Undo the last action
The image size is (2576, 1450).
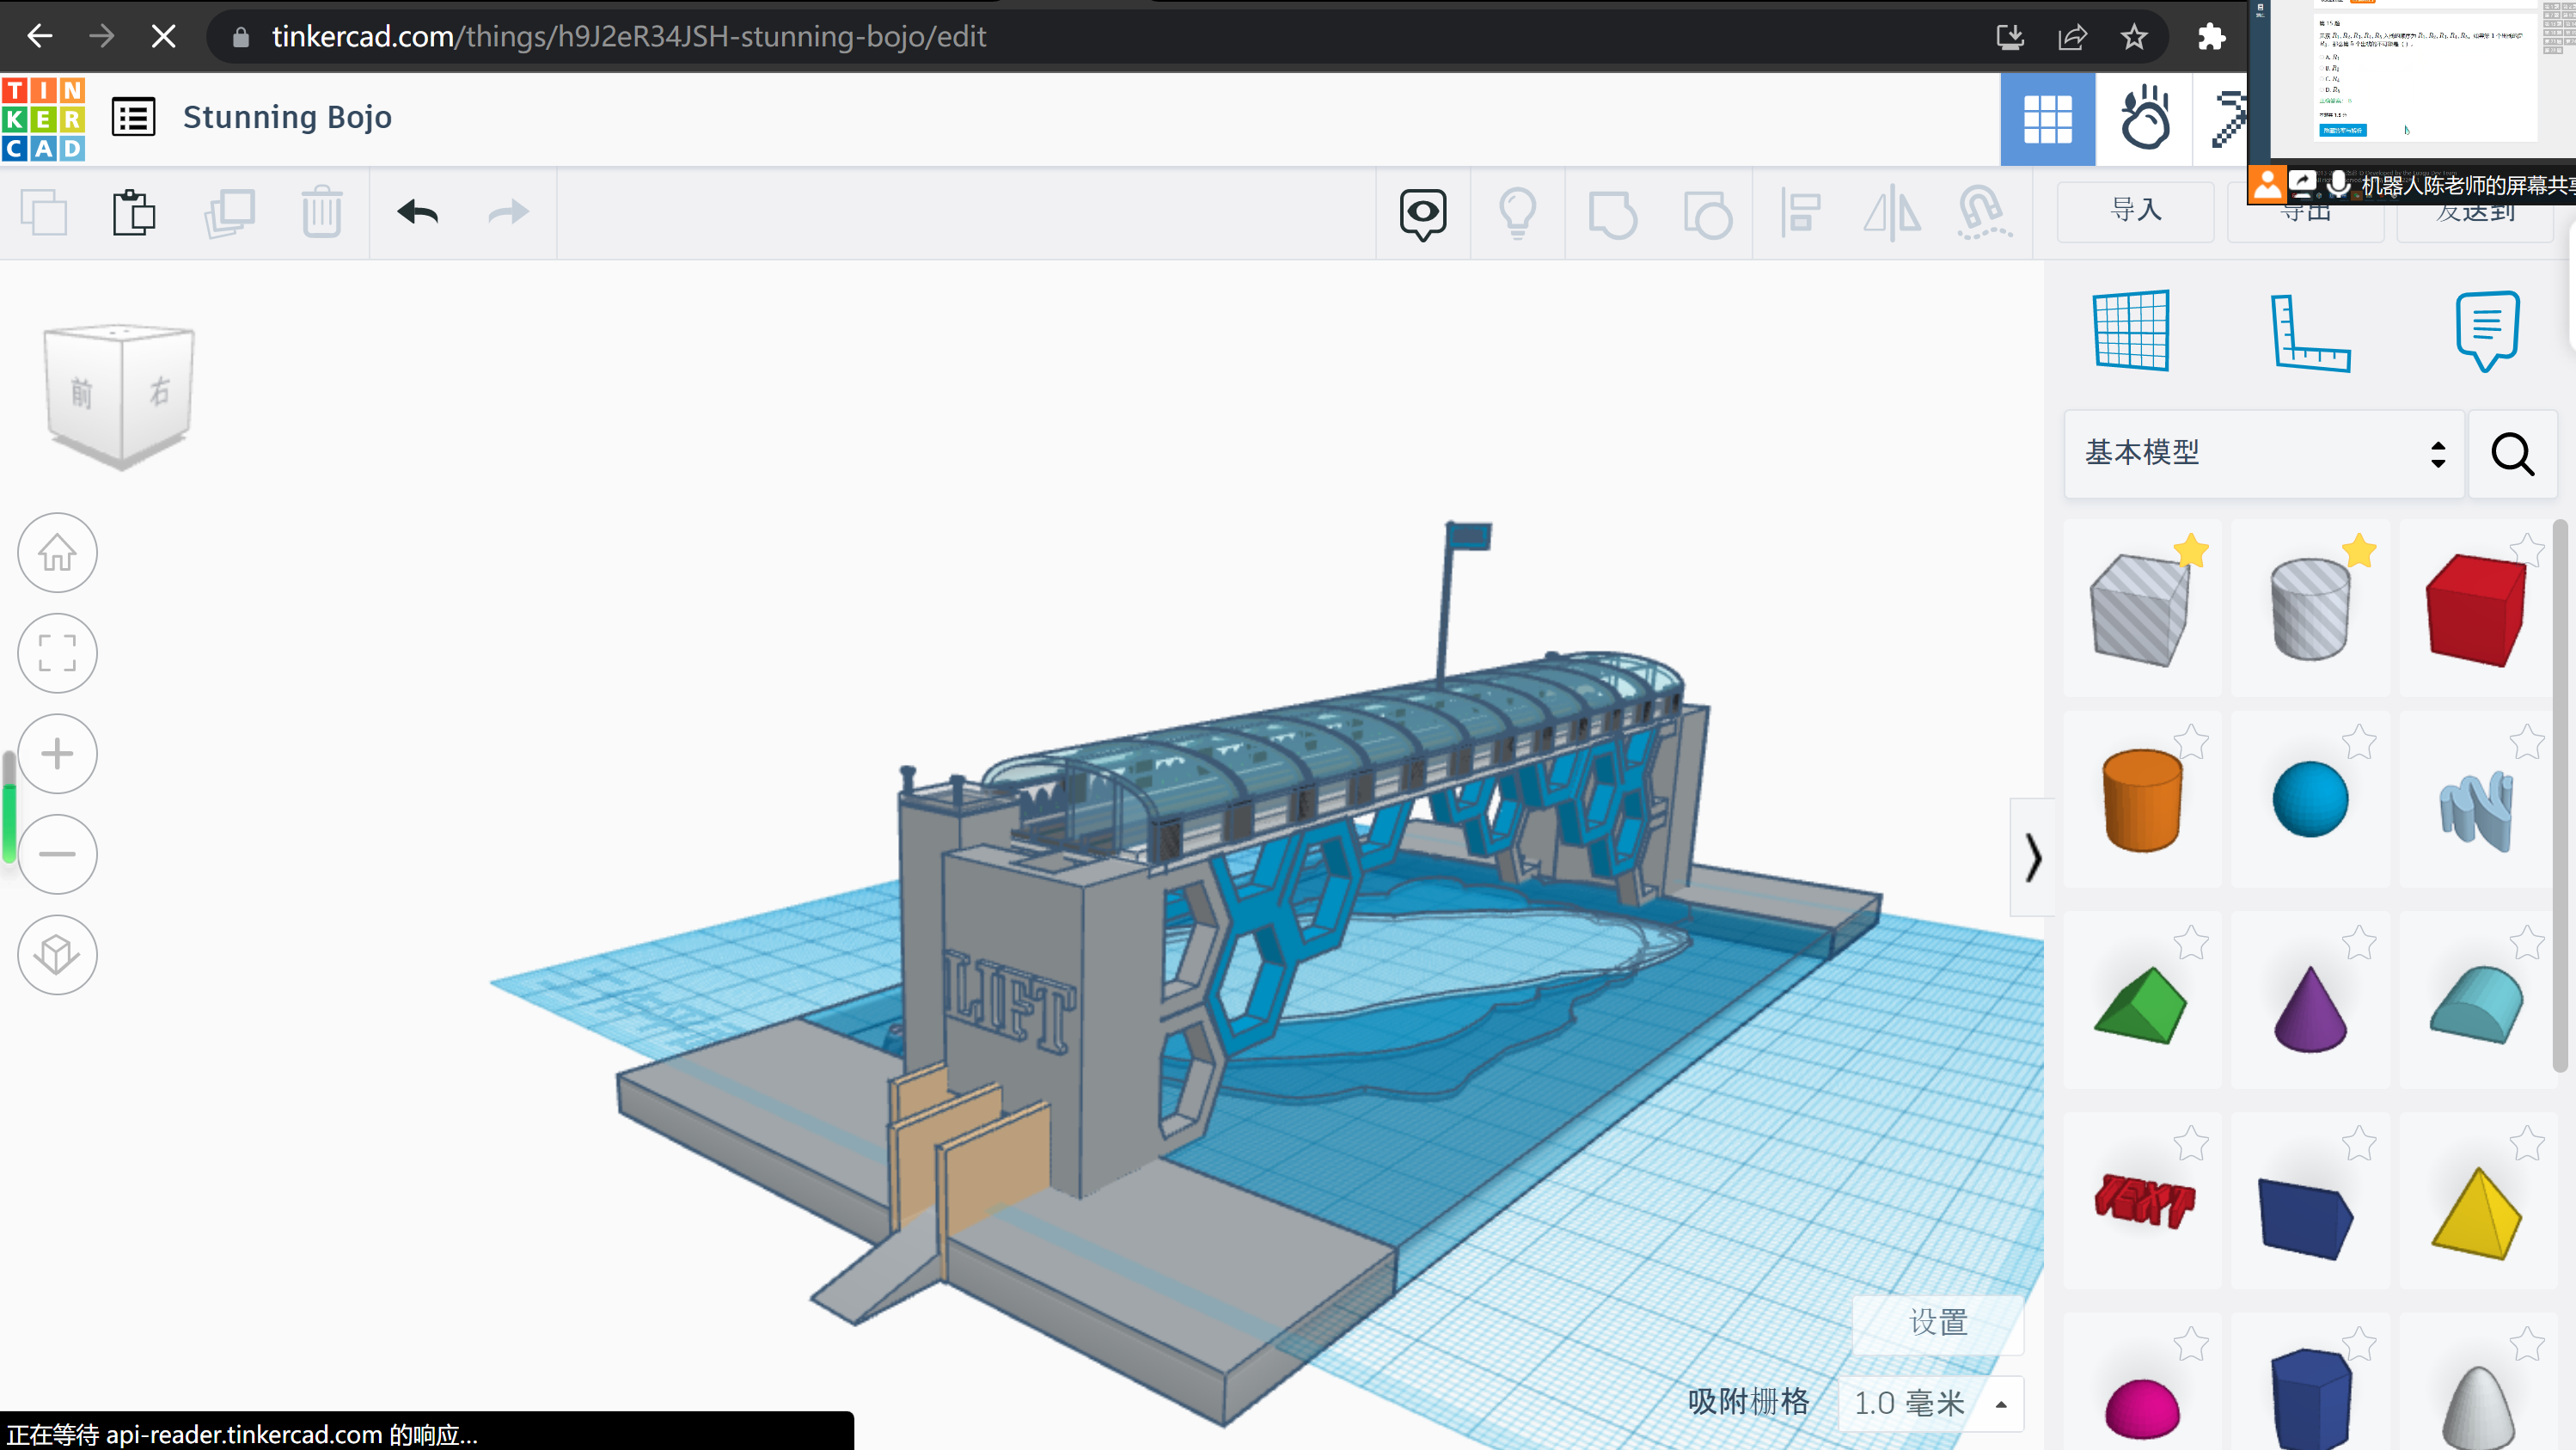418,212
